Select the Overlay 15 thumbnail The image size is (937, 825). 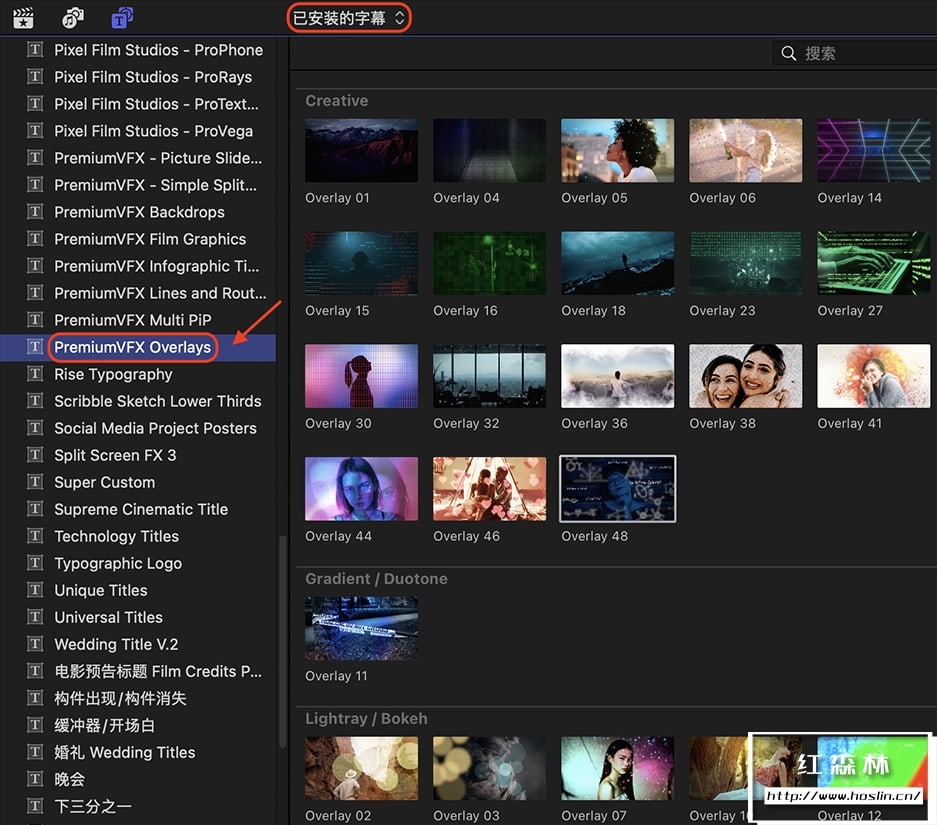click(362, 263)
